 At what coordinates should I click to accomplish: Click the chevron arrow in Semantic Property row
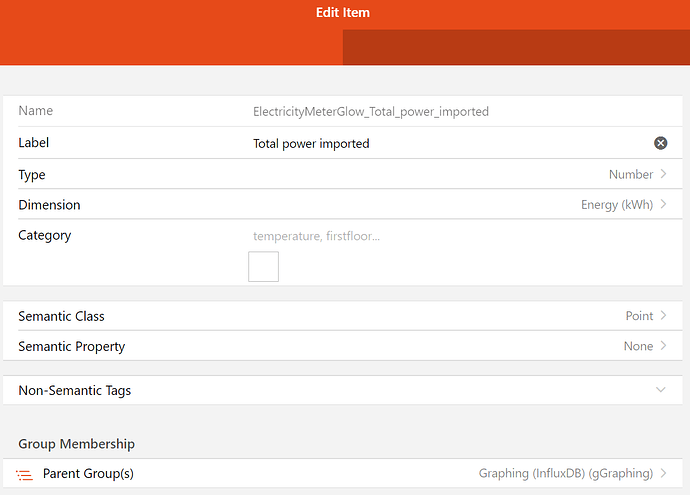click(663, 346)
